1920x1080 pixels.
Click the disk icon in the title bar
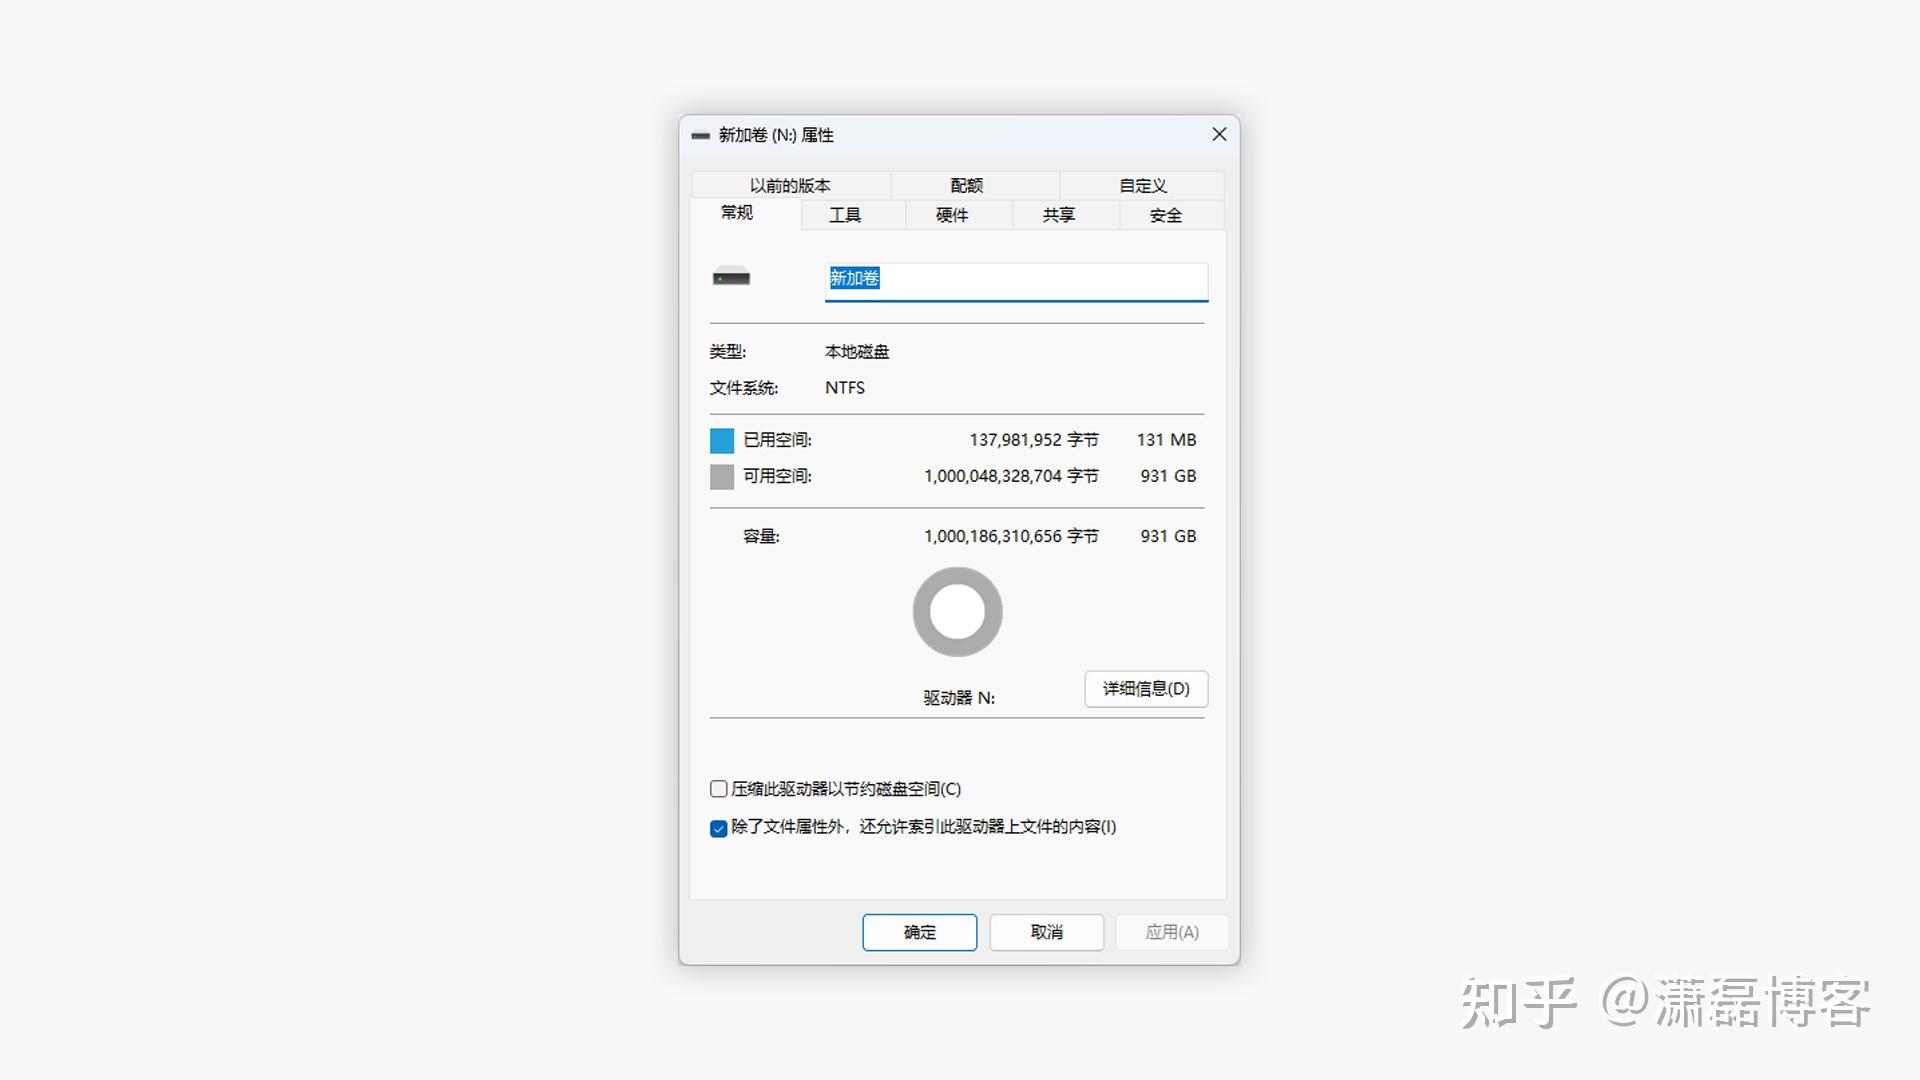coord(700,135)
